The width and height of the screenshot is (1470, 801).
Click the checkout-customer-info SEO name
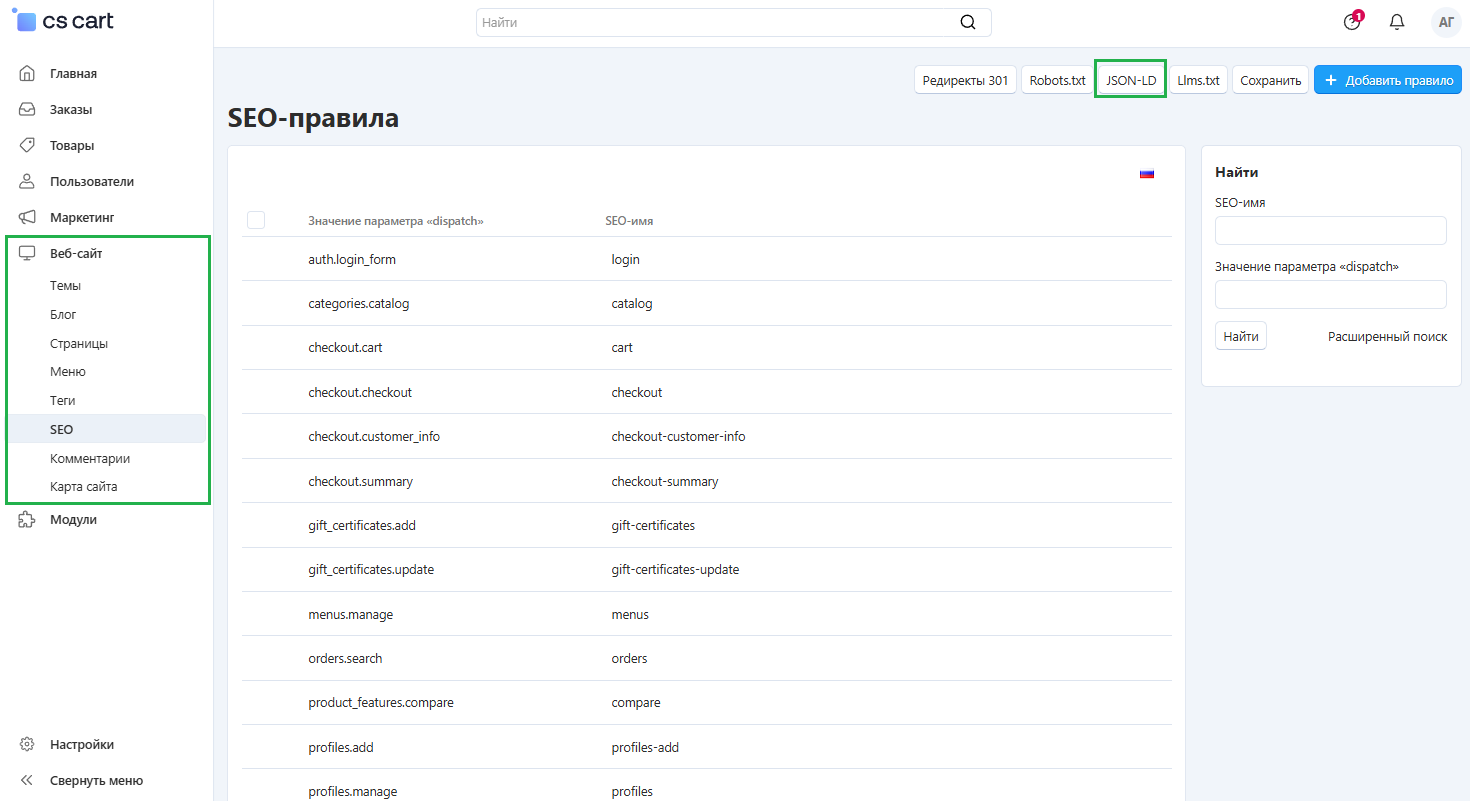point(679,436)
